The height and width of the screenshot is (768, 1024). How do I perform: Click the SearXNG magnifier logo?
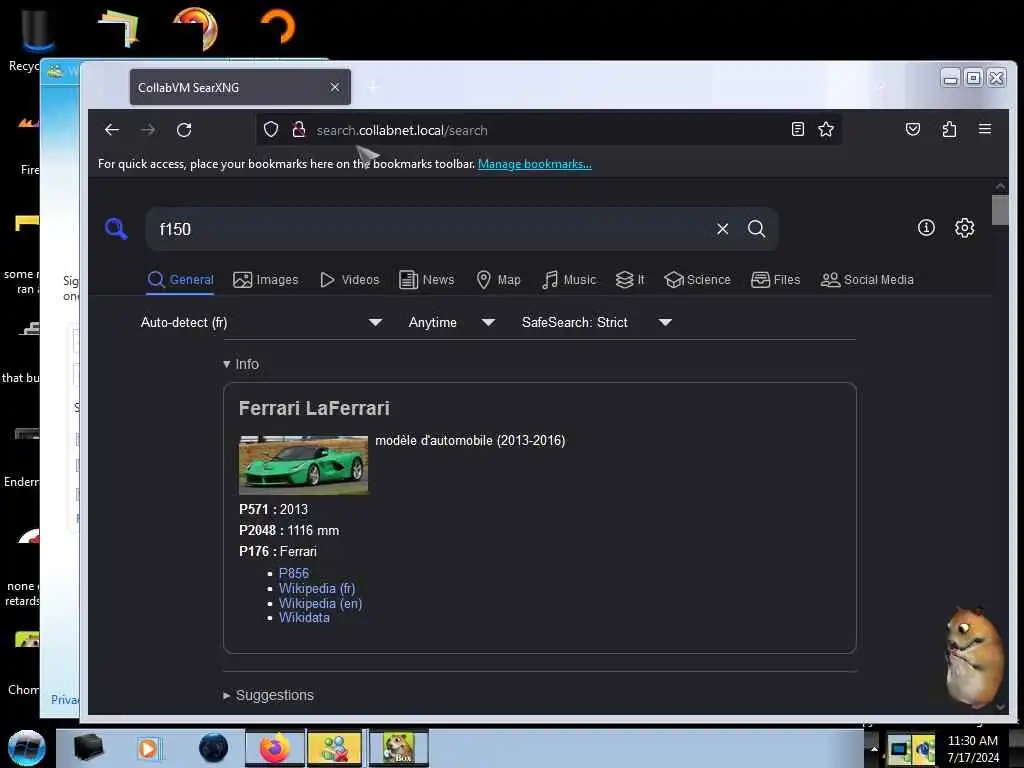116,229
